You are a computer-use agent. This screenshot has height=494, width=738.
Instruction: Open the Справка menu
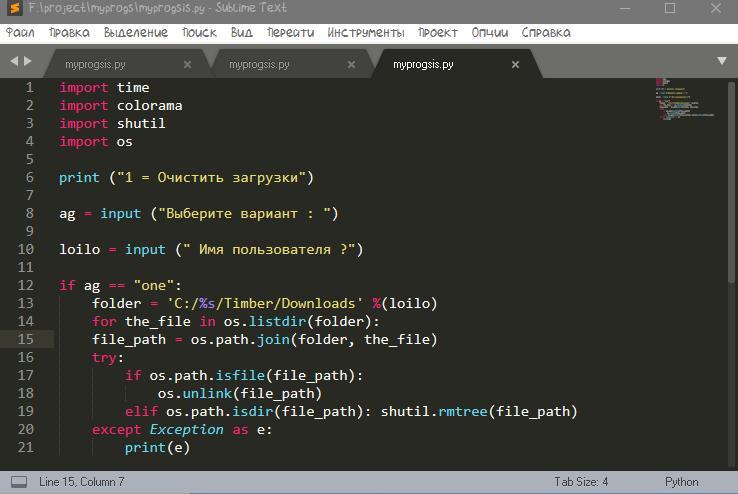(546, 32)
